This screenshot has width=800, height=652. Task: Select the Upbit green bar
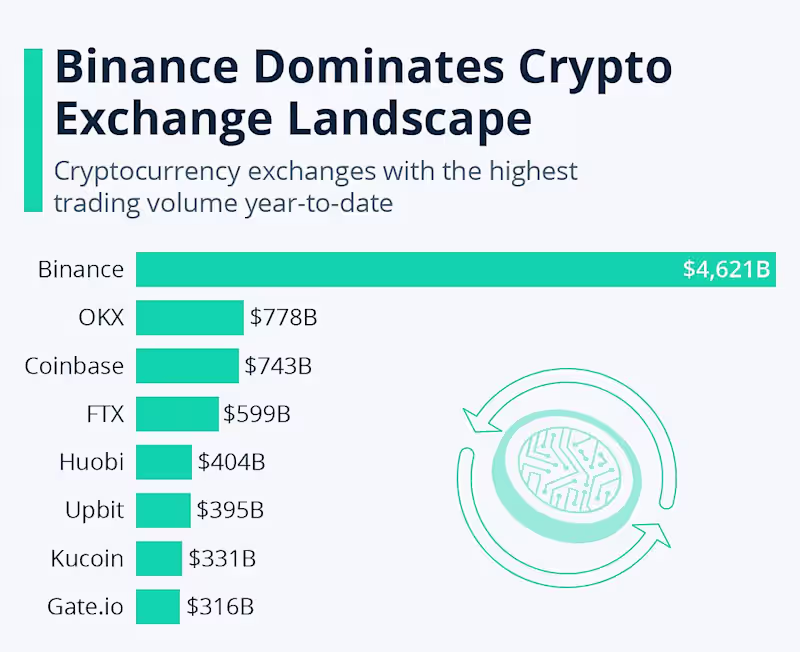click(x=163, y=510)
